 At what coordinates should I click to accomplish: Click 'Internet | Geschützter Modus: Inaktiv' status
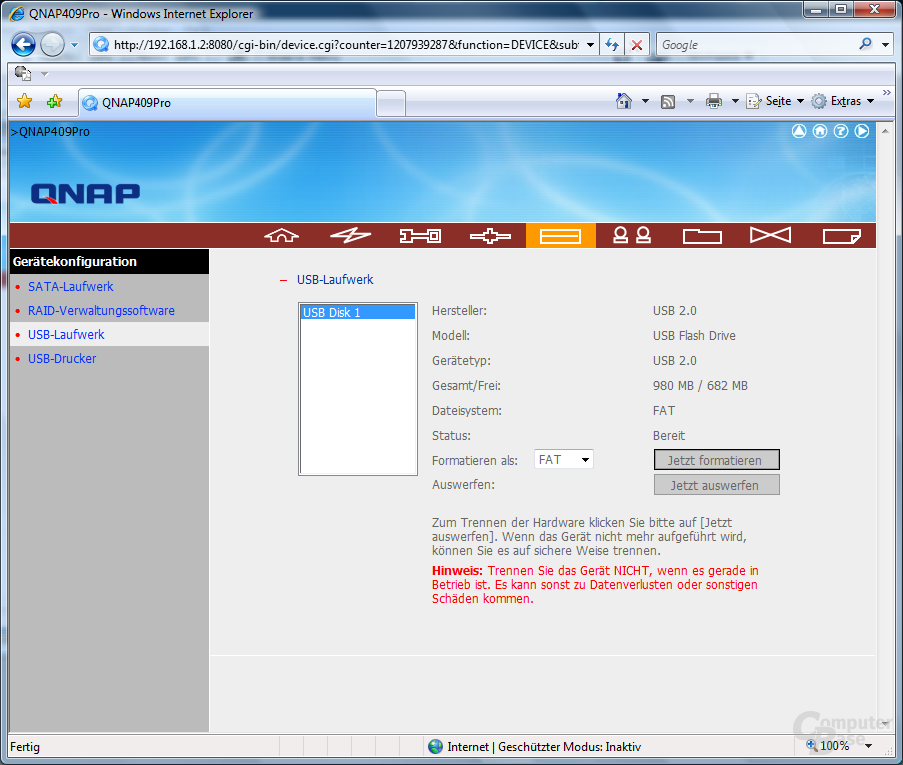pos(544,747)
